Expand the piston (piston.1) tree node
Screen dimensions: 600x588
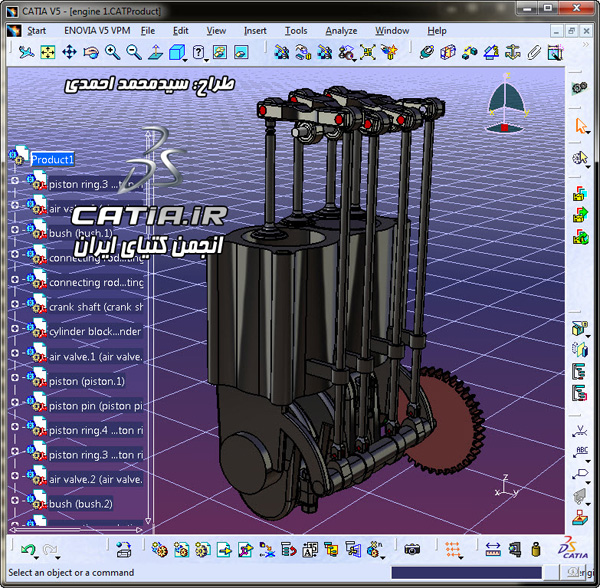(x=15, y=377)
